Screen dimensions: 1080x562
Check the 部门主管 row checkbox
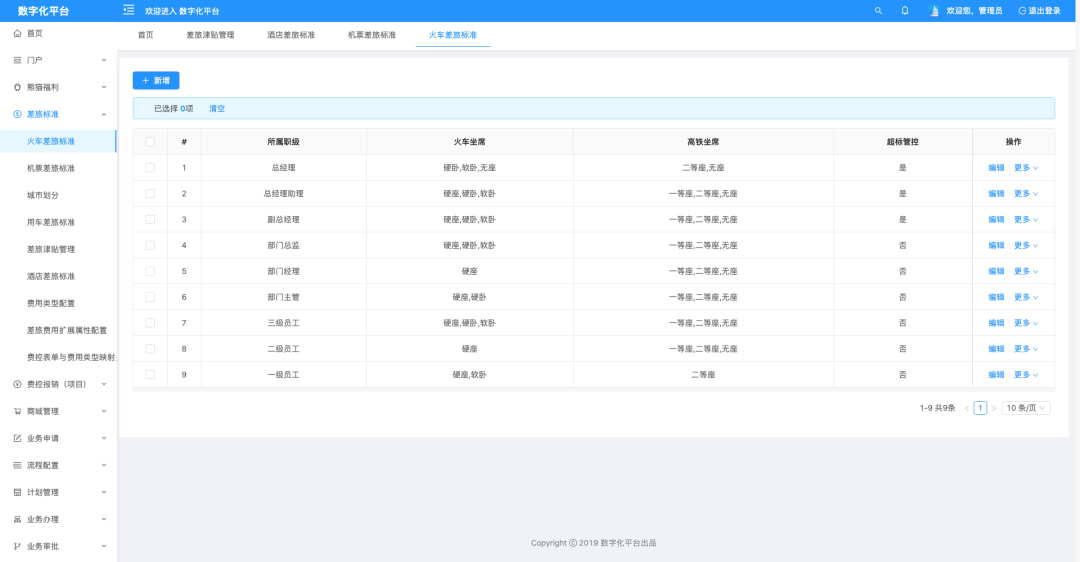point(150,297)
